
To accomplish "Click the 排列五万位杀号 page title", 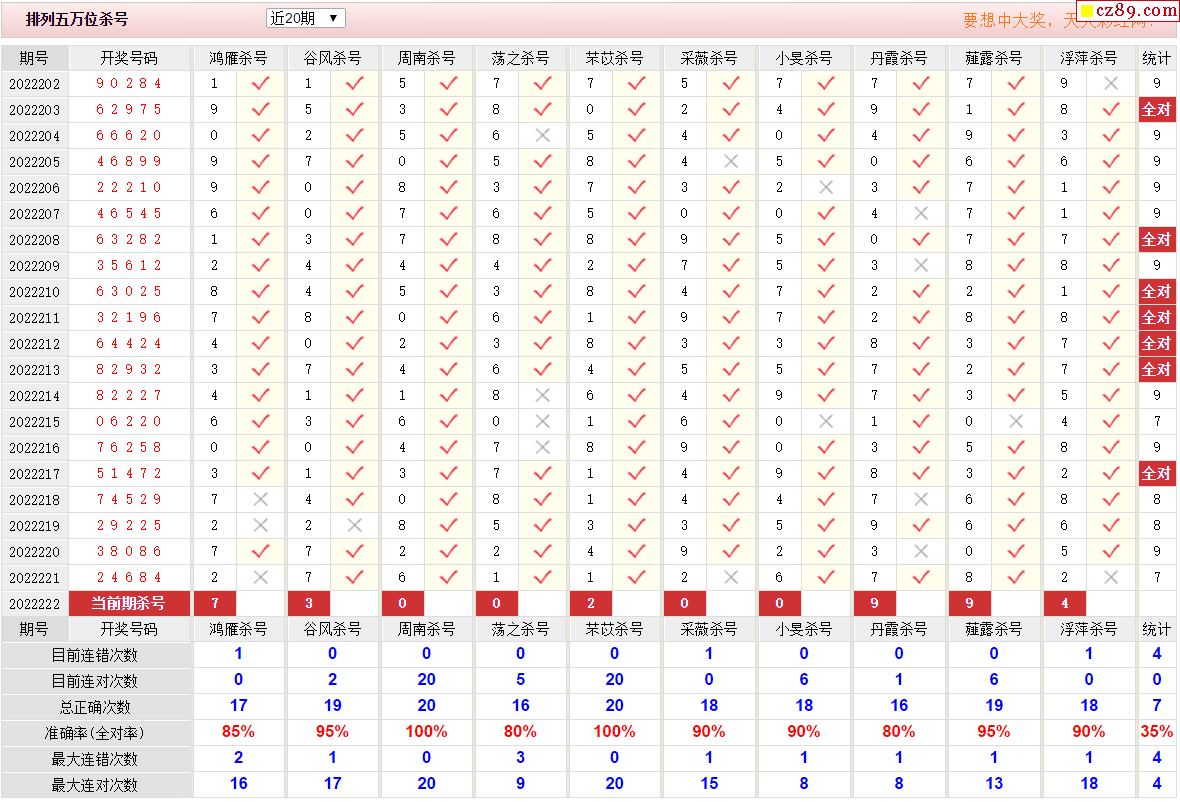I will tap(77, 20).
